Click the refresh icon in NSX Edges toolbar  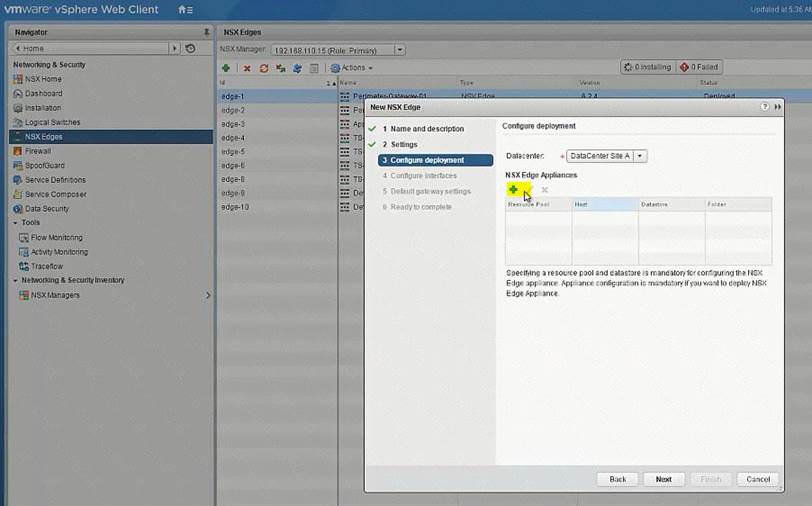(264, 68)
